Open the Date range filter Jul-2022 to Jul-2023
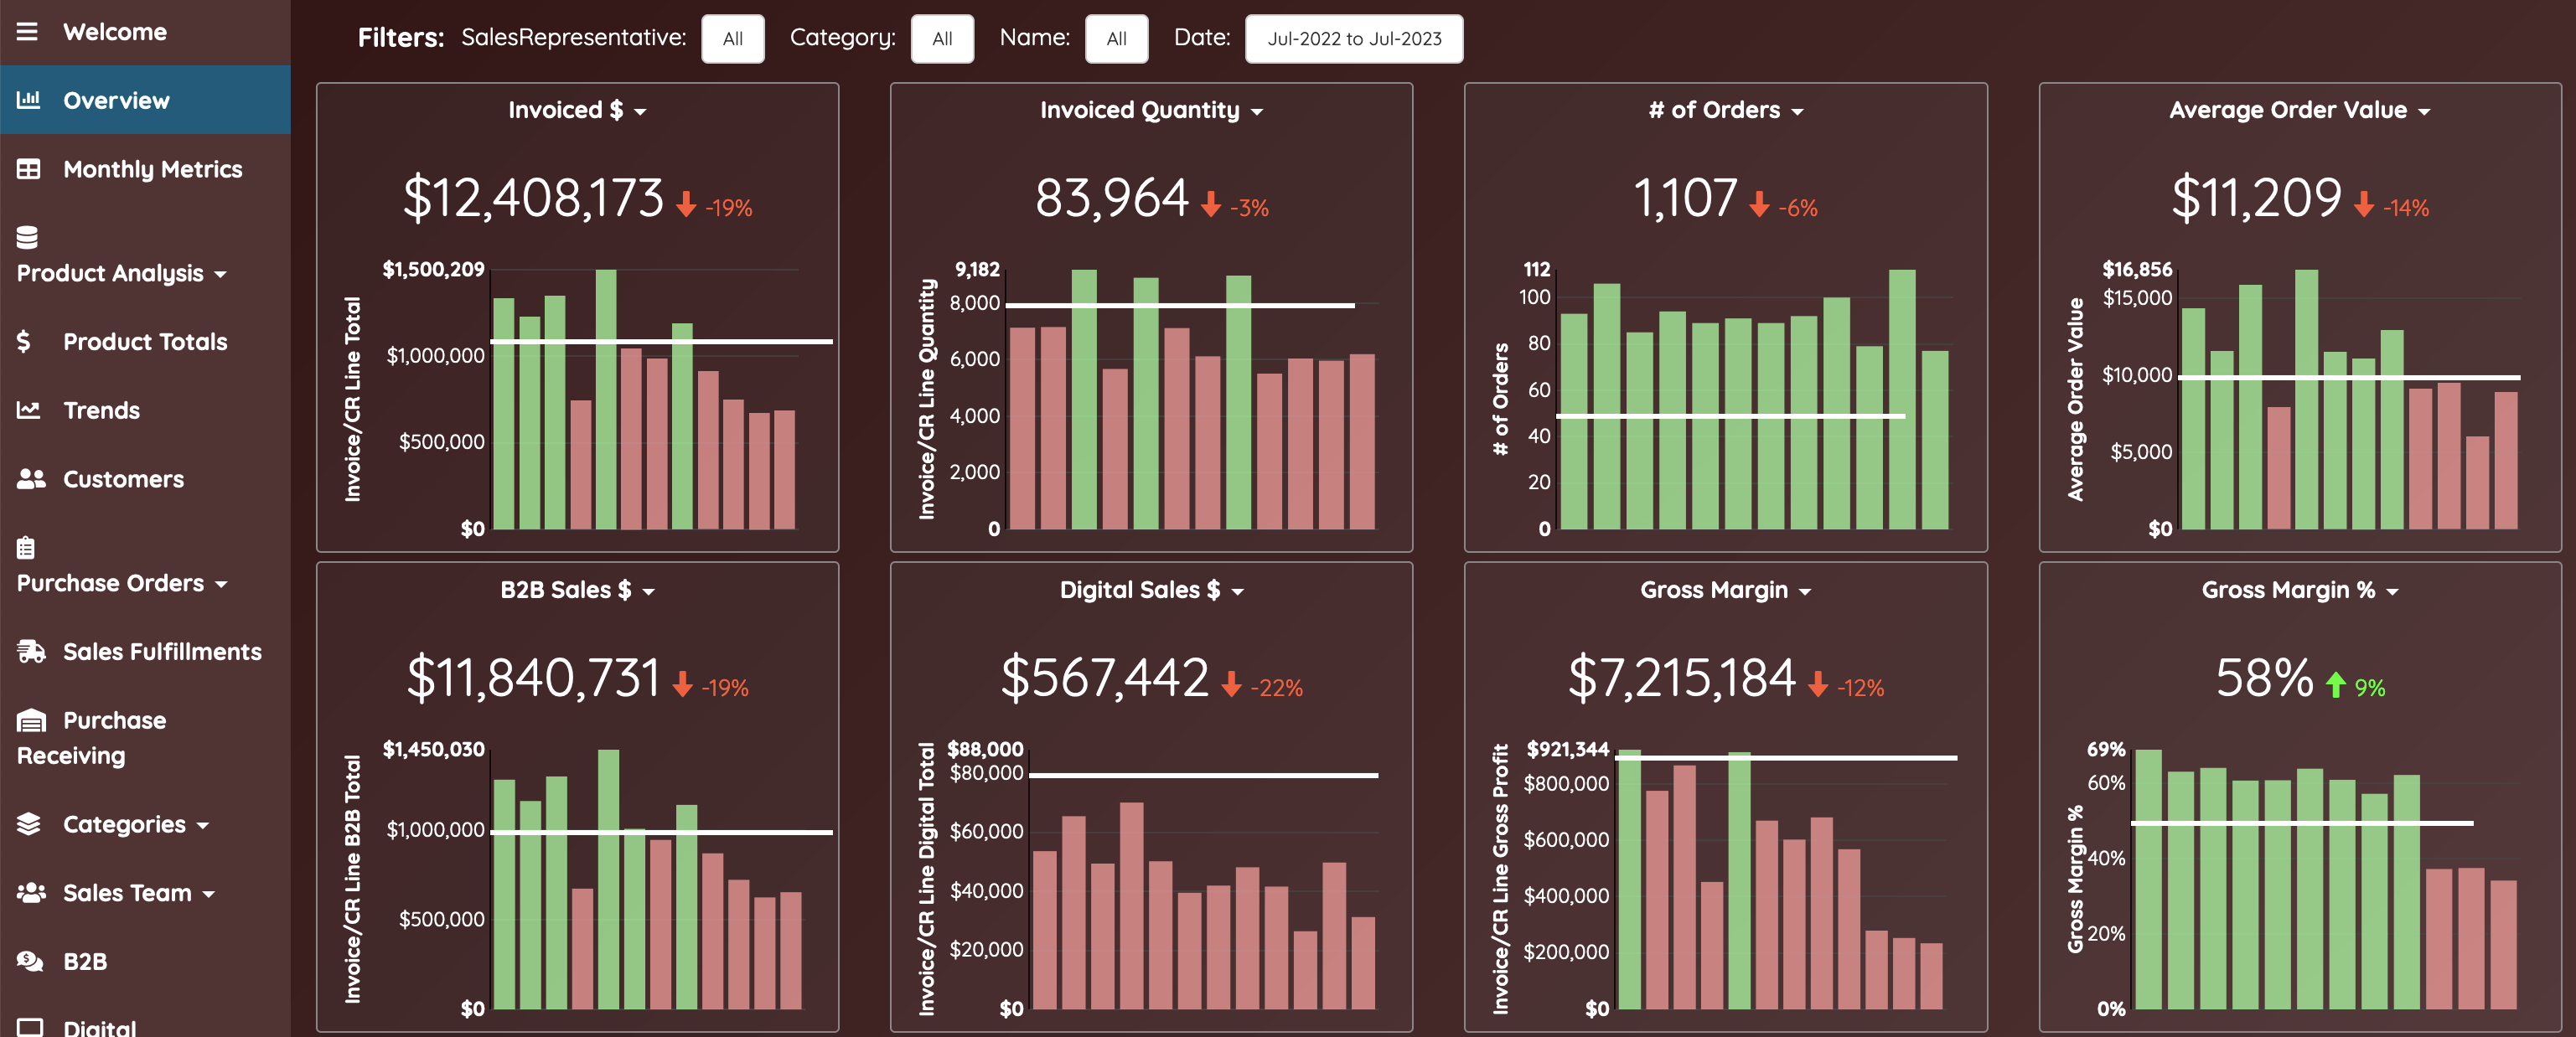 point(1353,39)
